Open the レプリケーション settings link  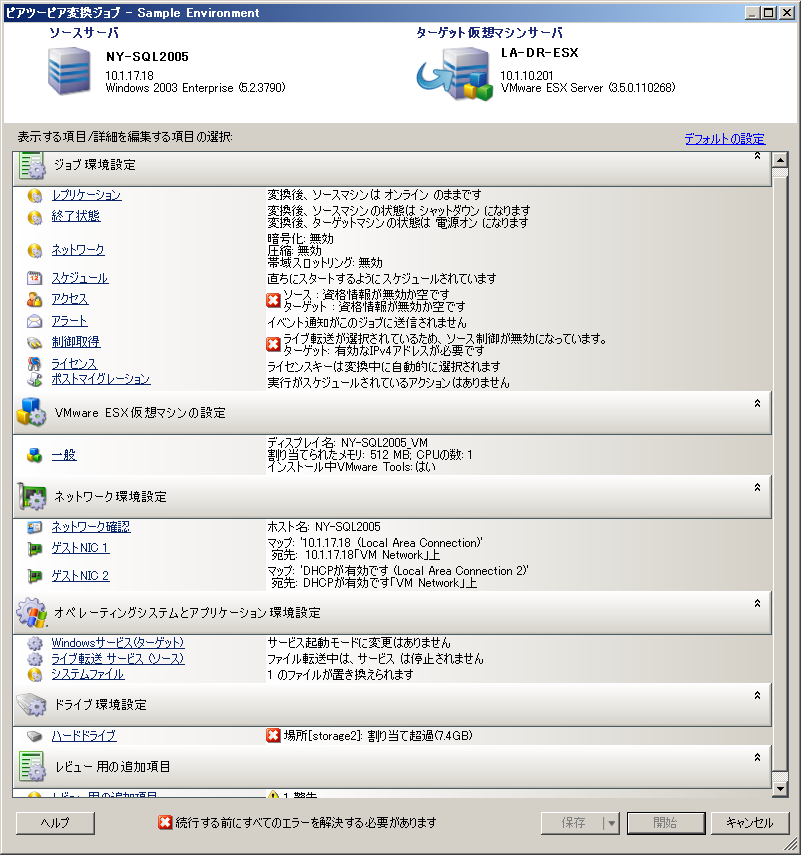coord(87,195)
